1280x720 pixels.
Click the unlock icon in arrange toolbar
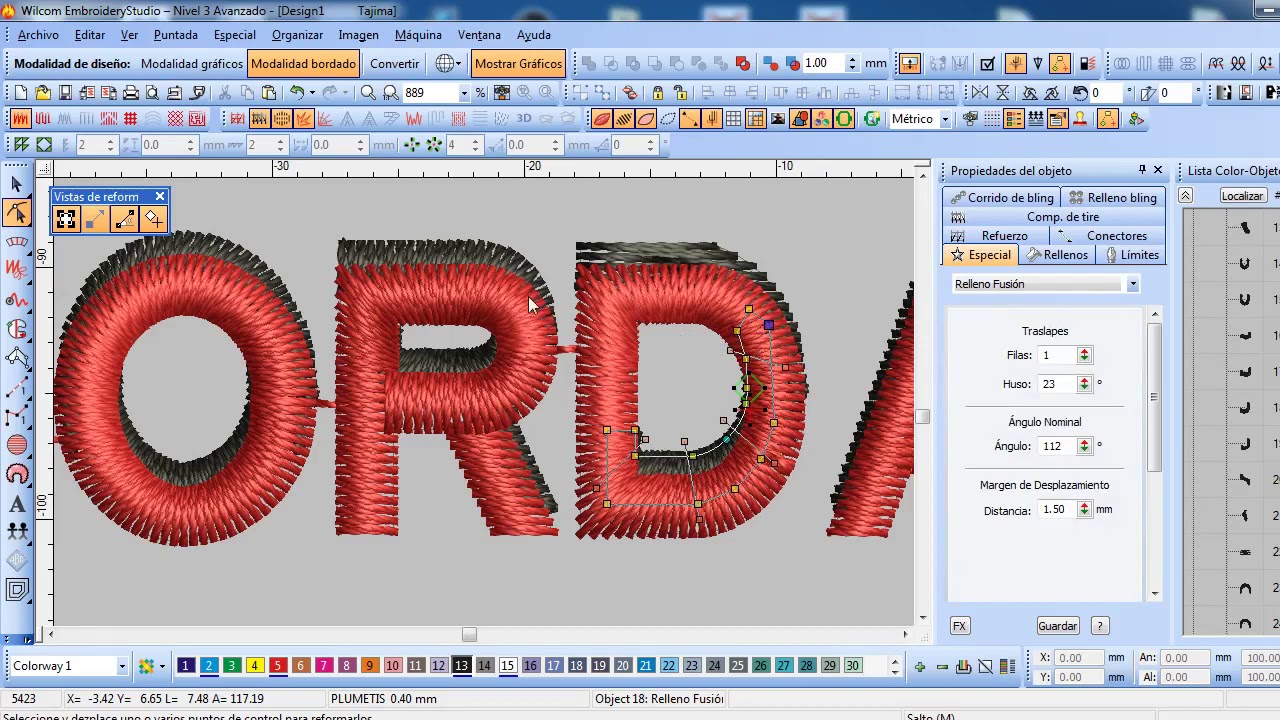679,92
